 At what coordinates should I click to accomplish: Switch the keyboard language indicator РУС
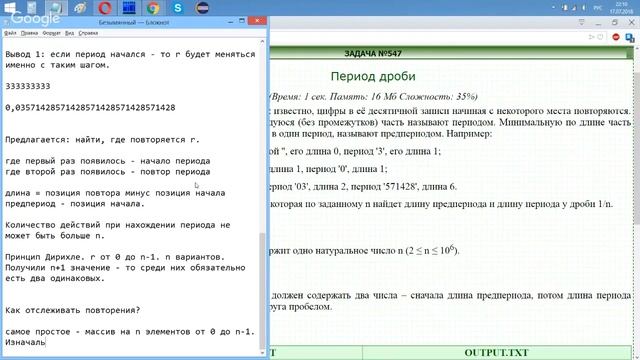pos(598,8)
